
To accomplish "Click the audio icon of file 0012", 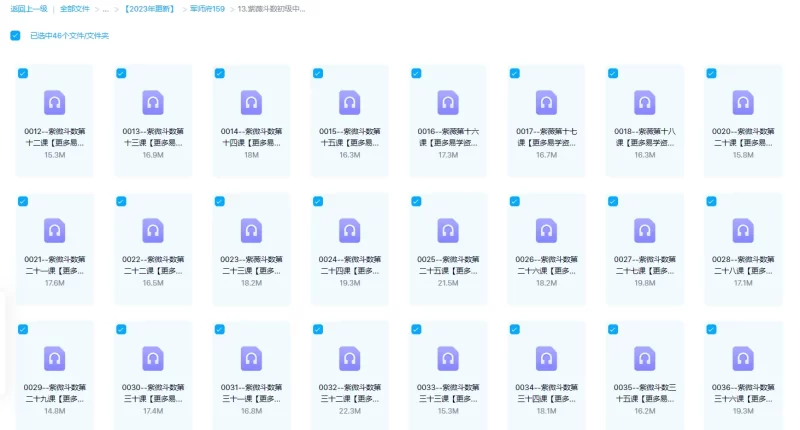I will coord(55,102).
